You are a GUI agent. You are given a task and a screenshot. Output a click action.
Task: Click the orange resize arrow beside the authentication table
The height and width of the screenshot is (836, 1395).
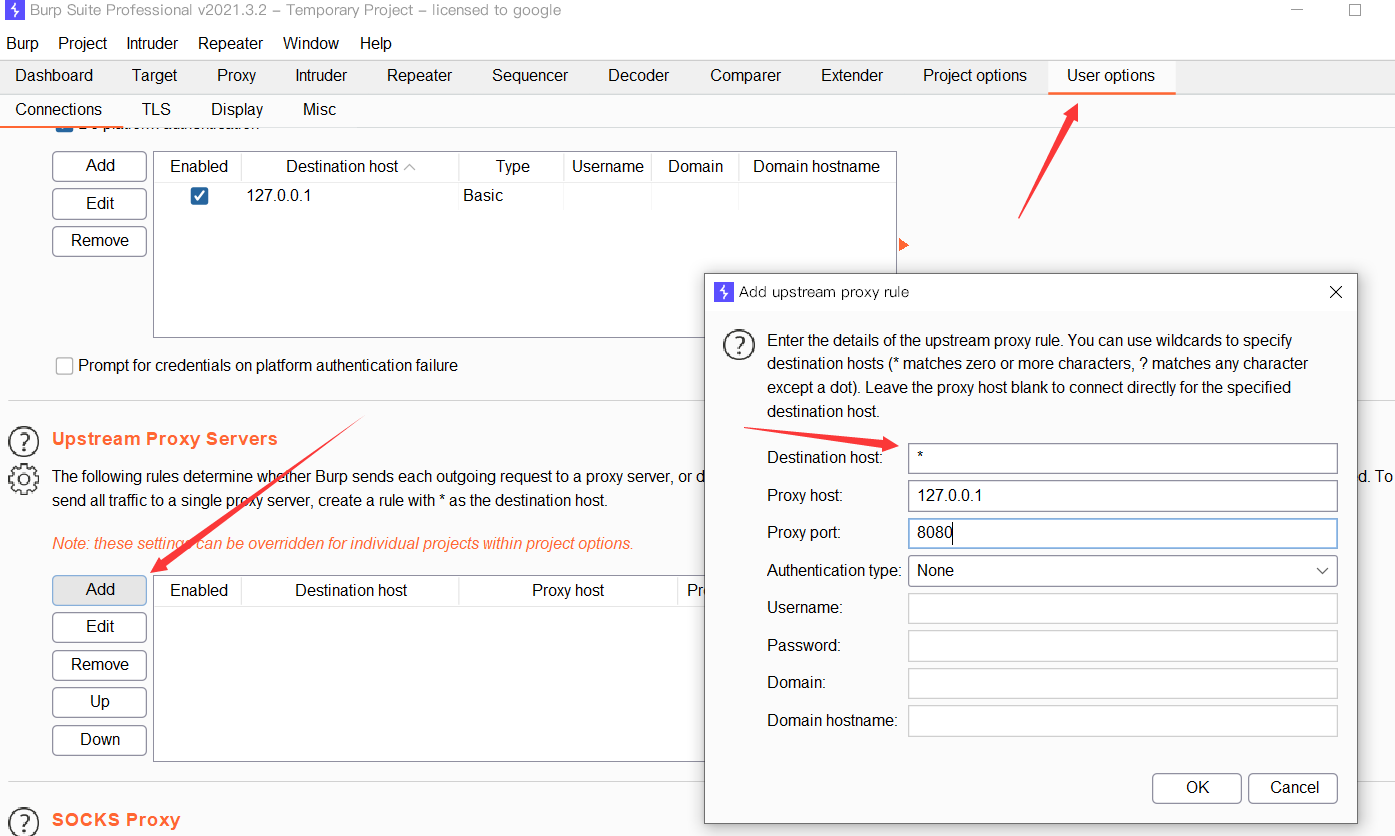[x=903, y=245]
